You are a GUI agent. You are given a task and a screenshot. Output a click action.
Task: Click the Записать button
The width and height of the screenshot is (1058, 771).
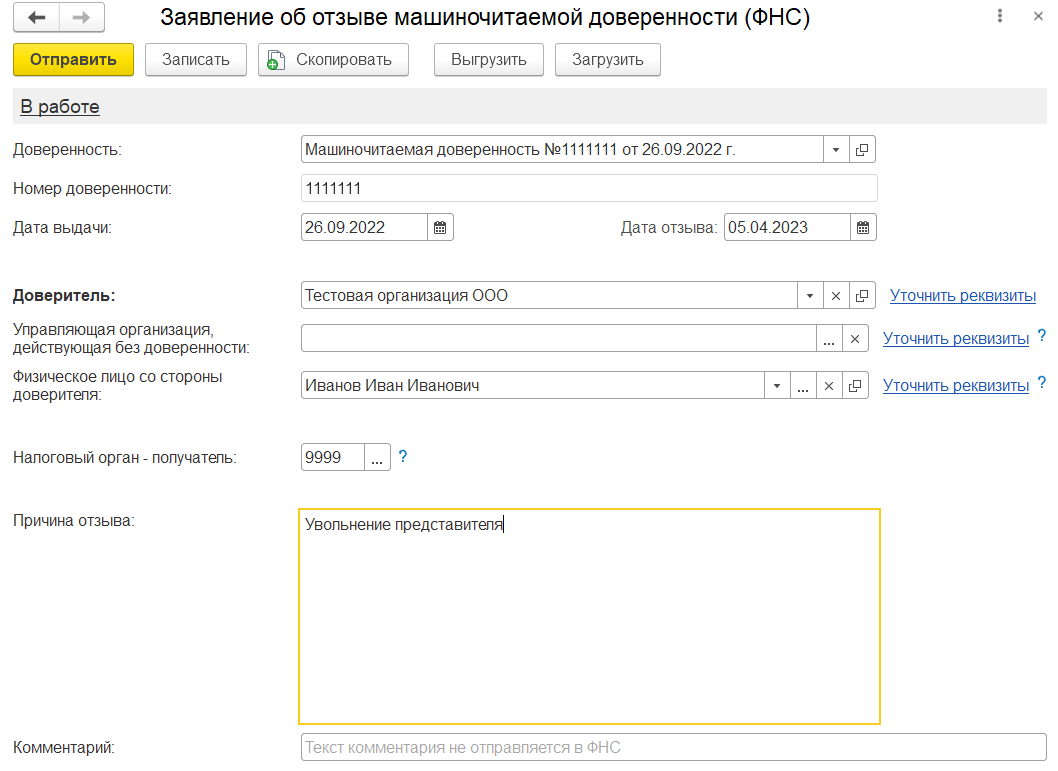(x=196, y=59)
